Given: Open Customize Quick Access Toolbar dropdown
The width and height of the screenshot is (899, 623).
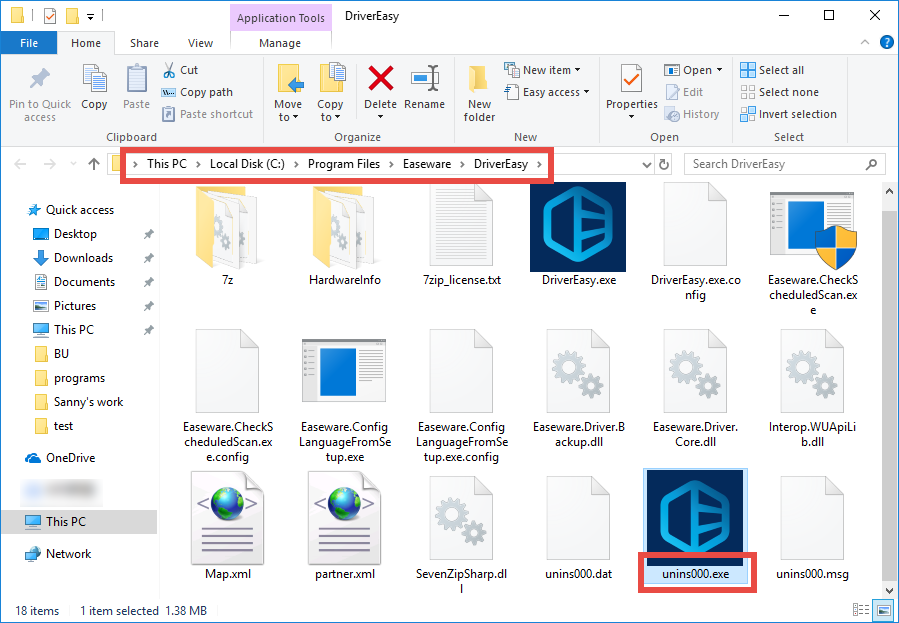Looking at the screenshot, I should 90,17.
